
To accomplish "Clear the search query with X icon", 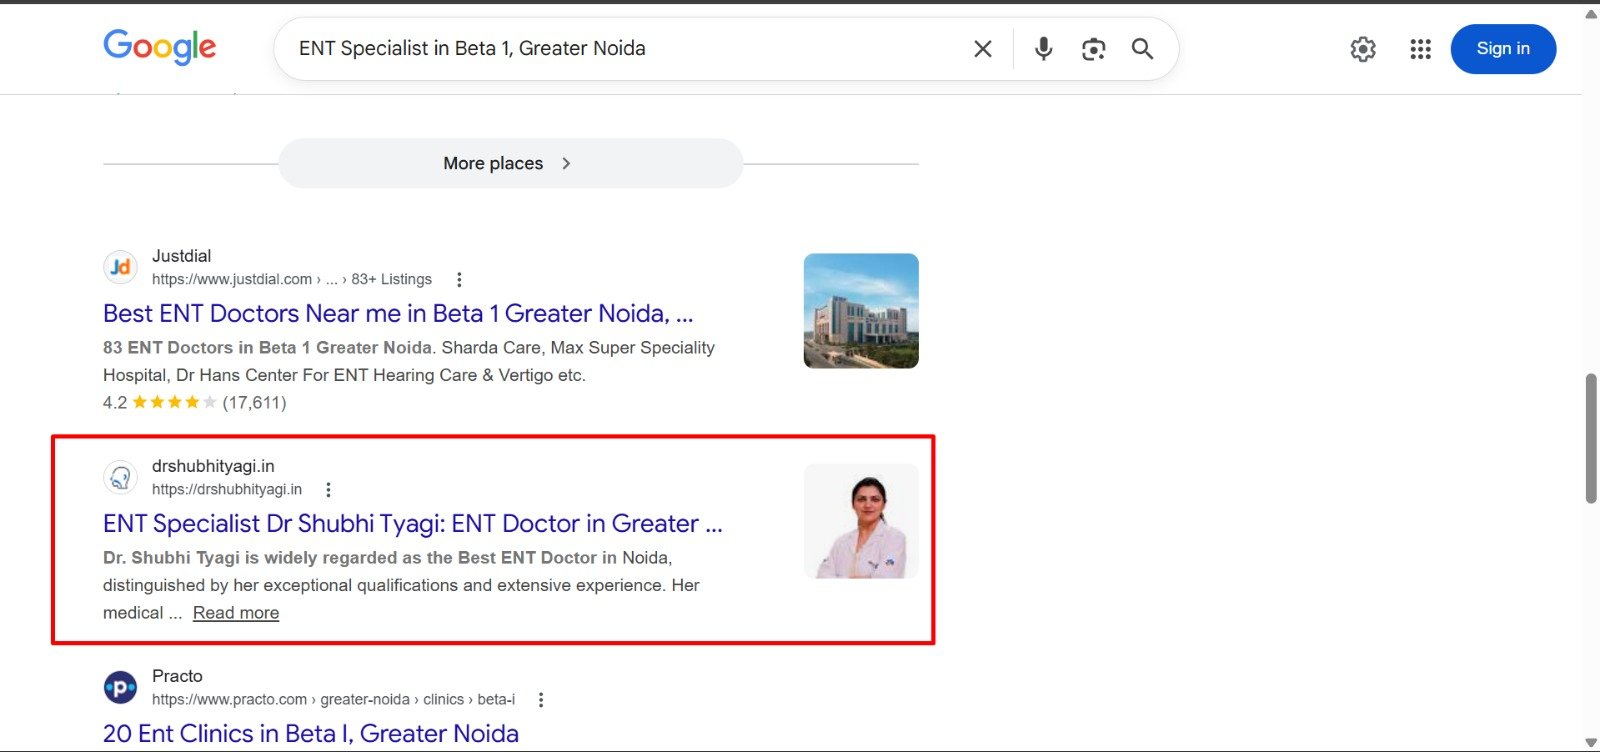I will pyautogui.click(x=982, y=49).
